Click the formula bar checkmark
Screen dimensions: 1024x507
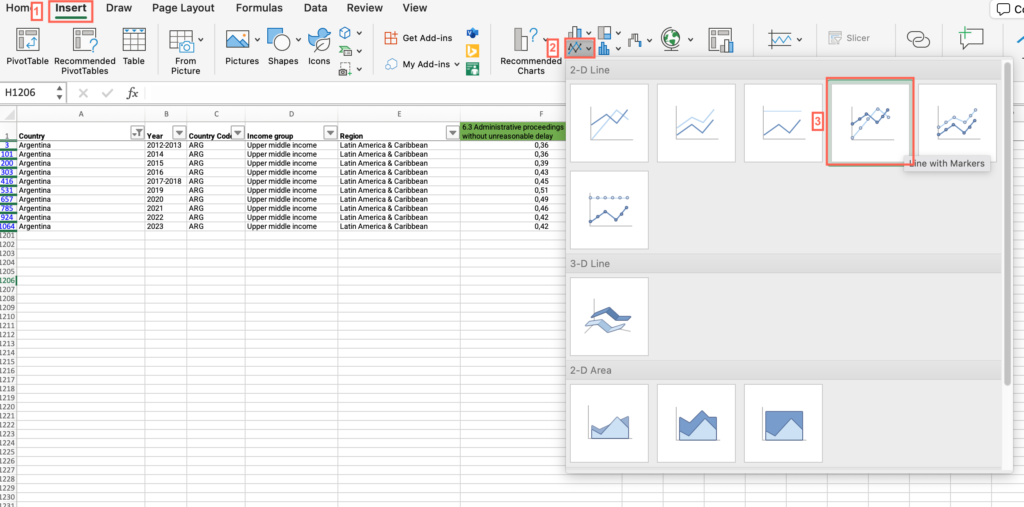[x=108, y=93]
